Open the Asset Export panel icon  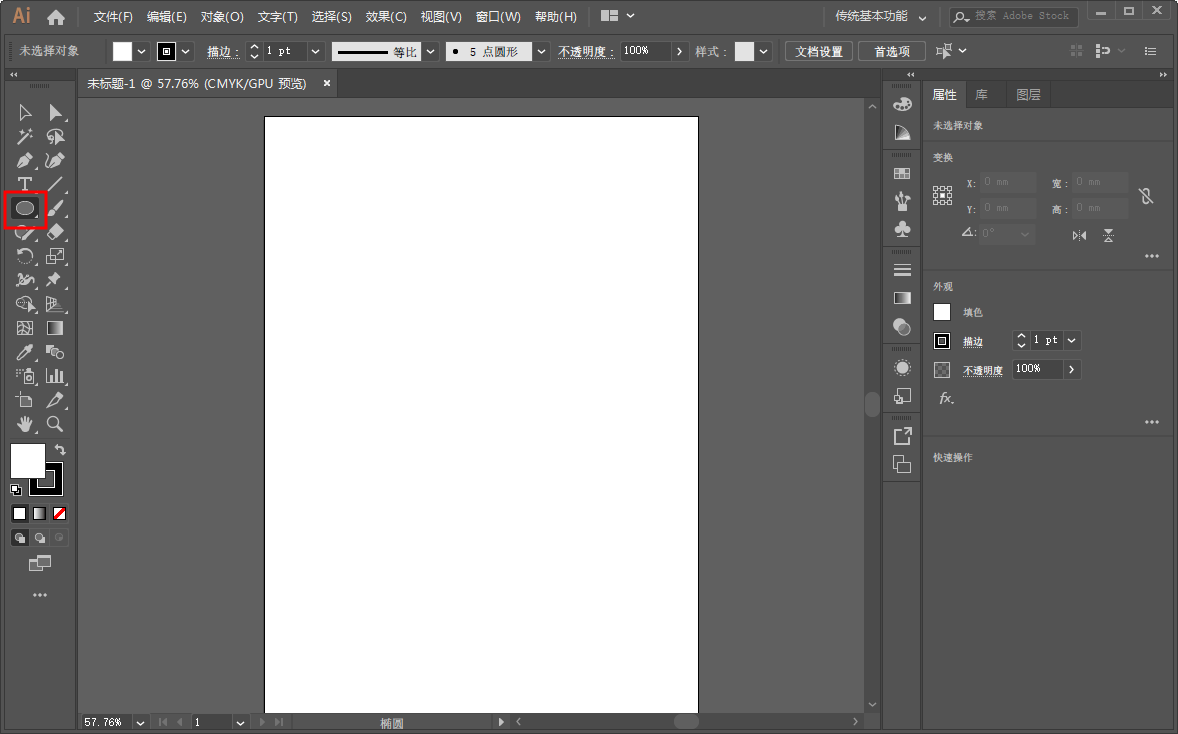click(x=902, y=436)
